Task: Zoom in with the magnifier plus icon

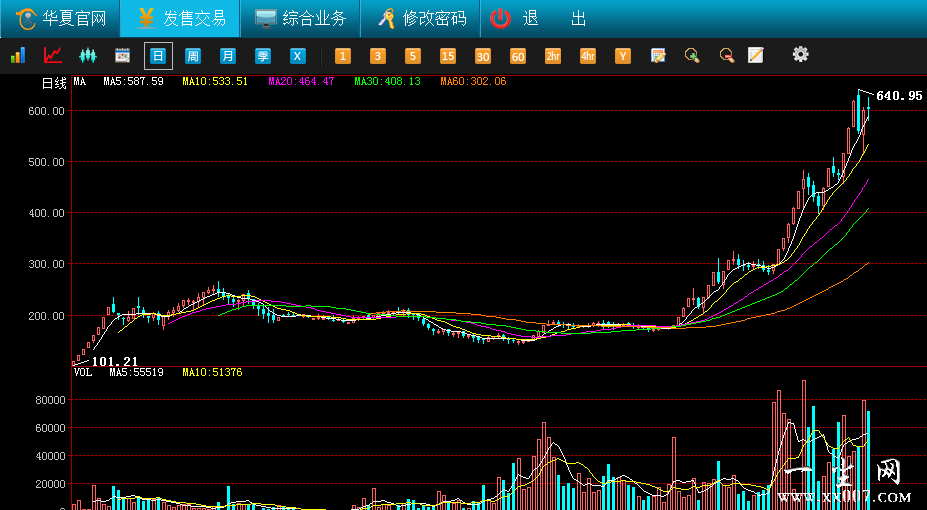Action: pyautogui.click(x=691, y=56)
